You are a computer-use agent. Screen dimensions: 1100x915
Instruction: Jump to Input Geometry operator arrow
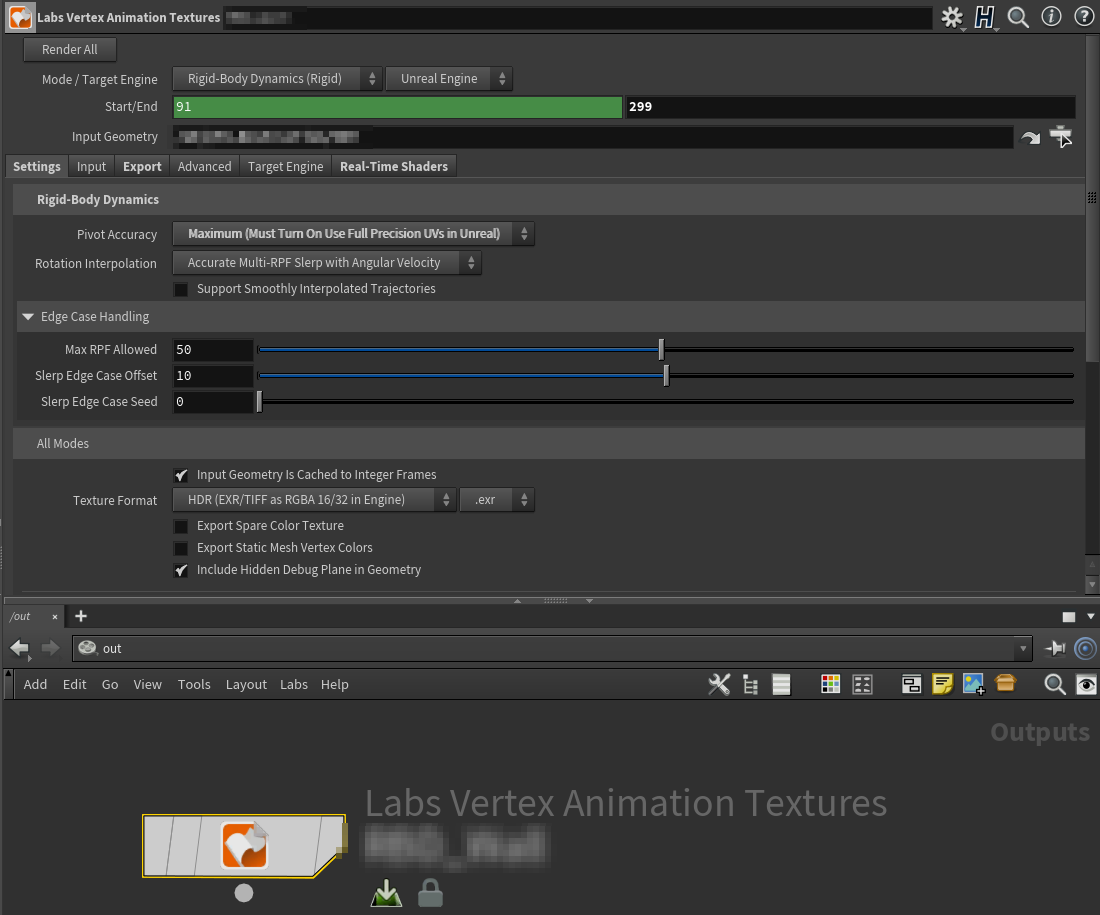click(x=1030, y=138)
